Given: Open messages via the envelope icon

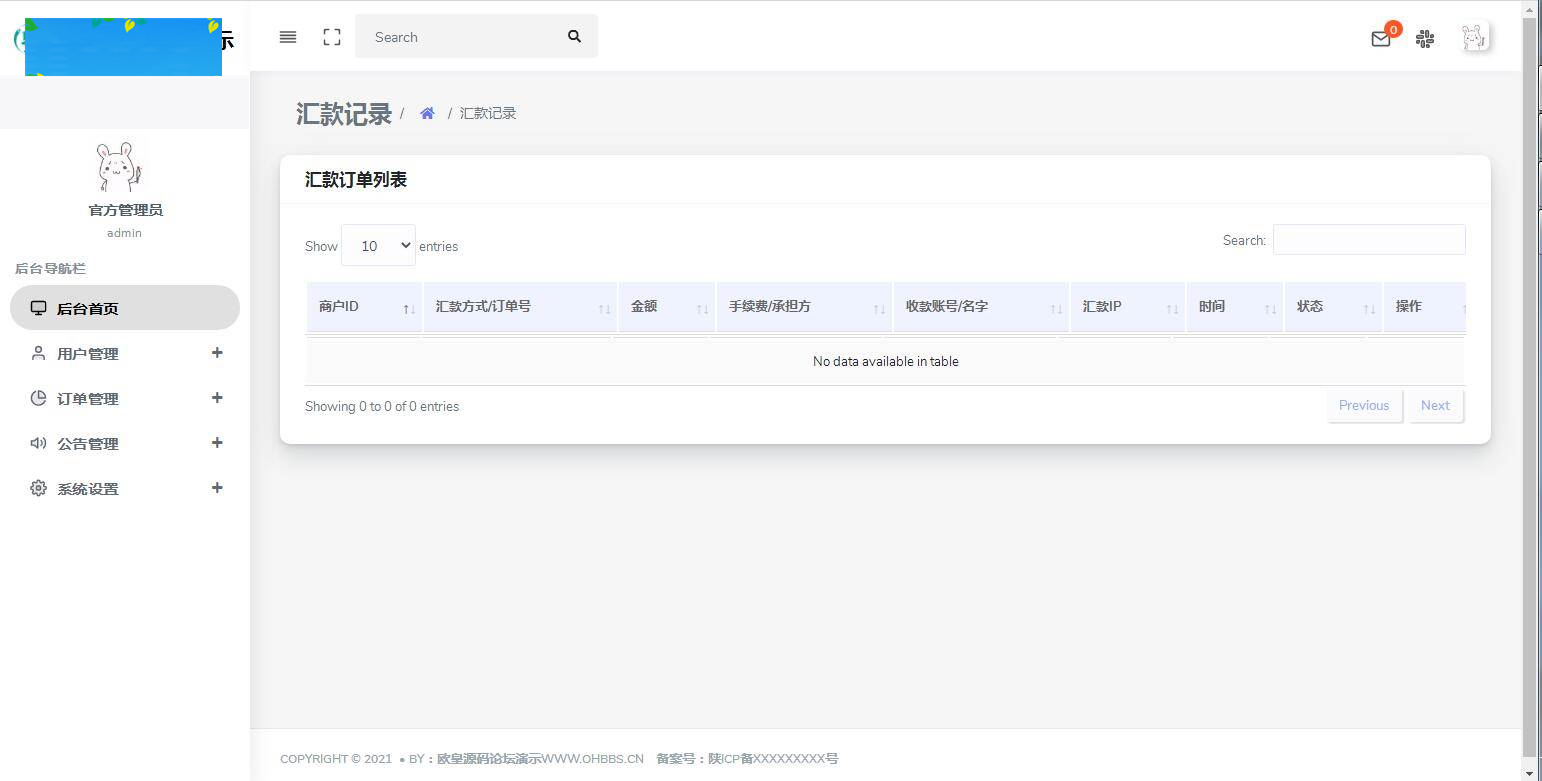Looking at the screenshot, I should 1380,38.
